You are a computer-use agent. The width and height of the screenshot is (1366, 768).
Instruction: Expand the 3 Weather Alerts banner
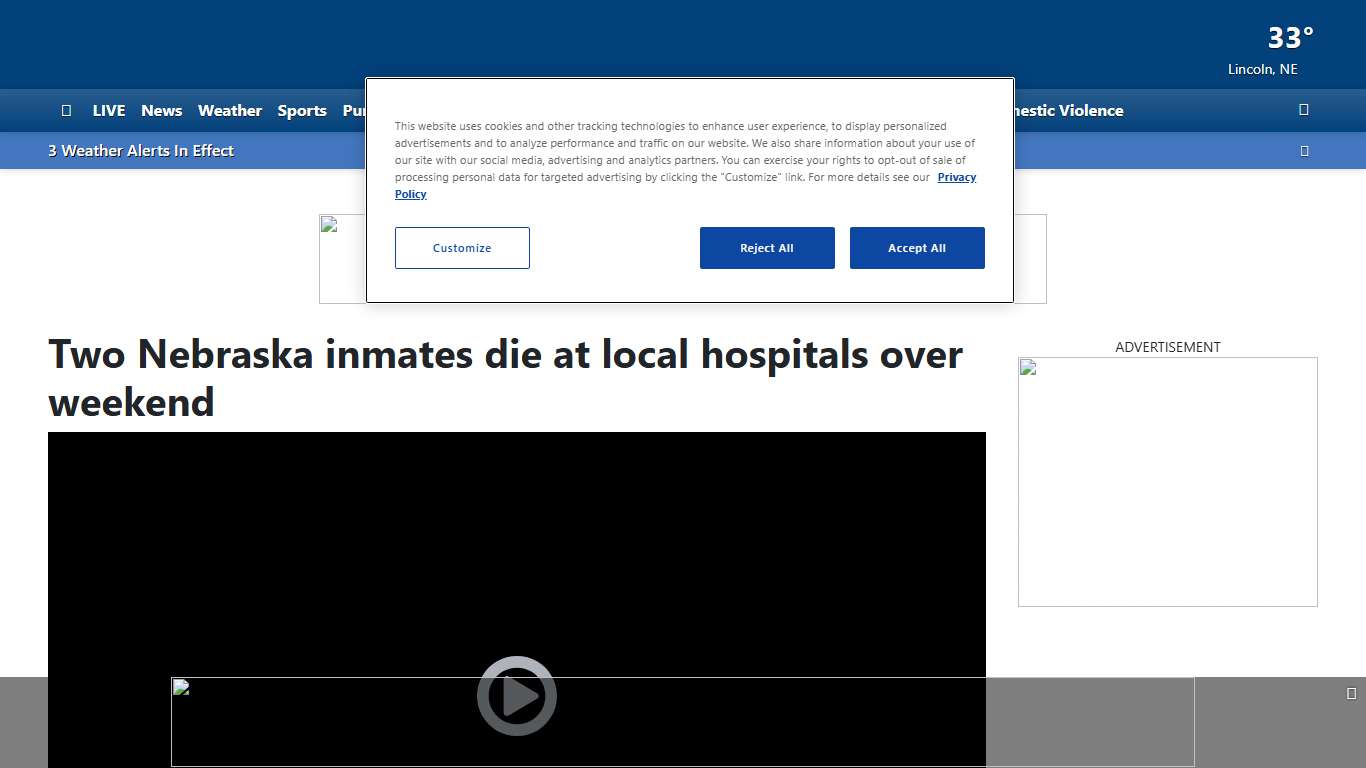(140, 150)
